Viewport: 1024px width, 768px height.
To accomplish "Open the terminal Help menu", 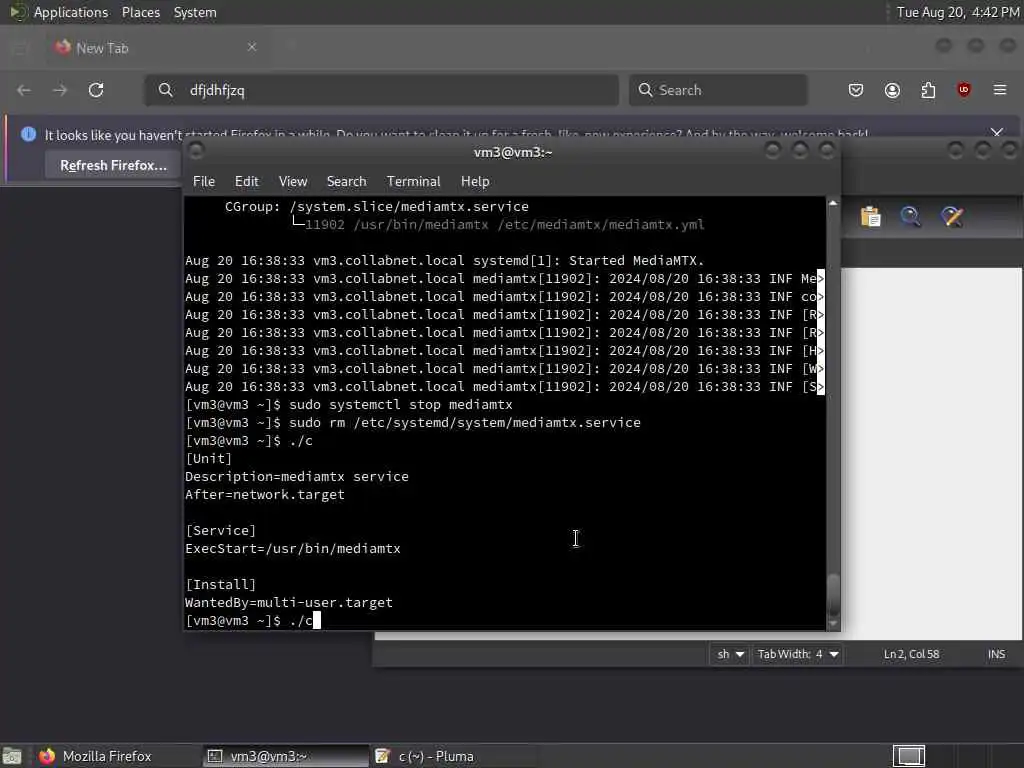I will tap(475, 182).
